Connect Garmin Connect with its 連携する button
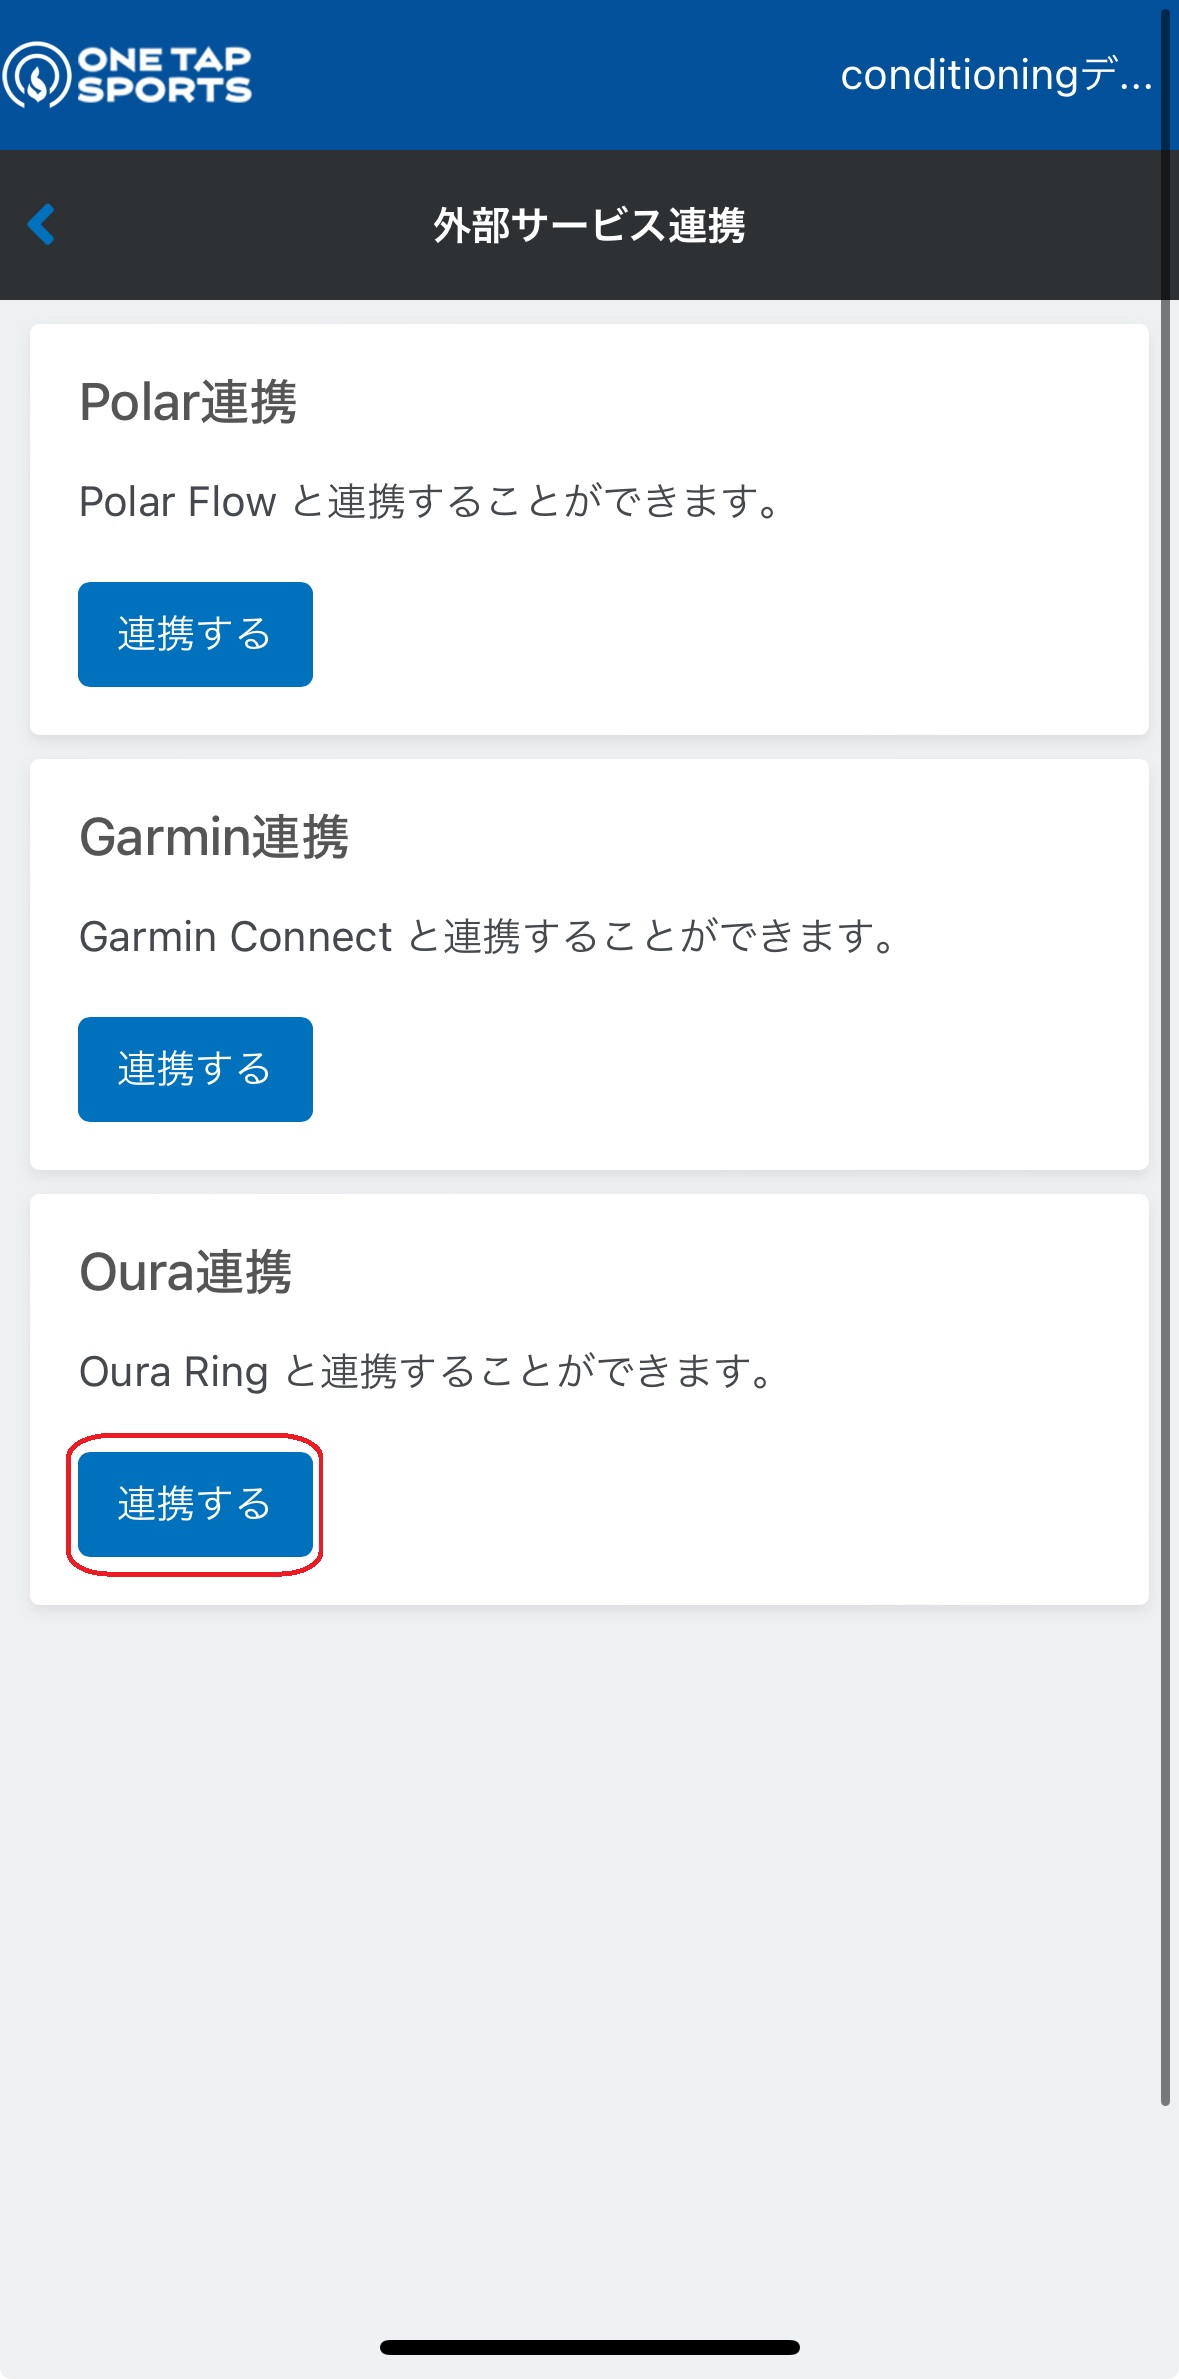Screen dimensions: 1179x2379 tap(195, 1069)
